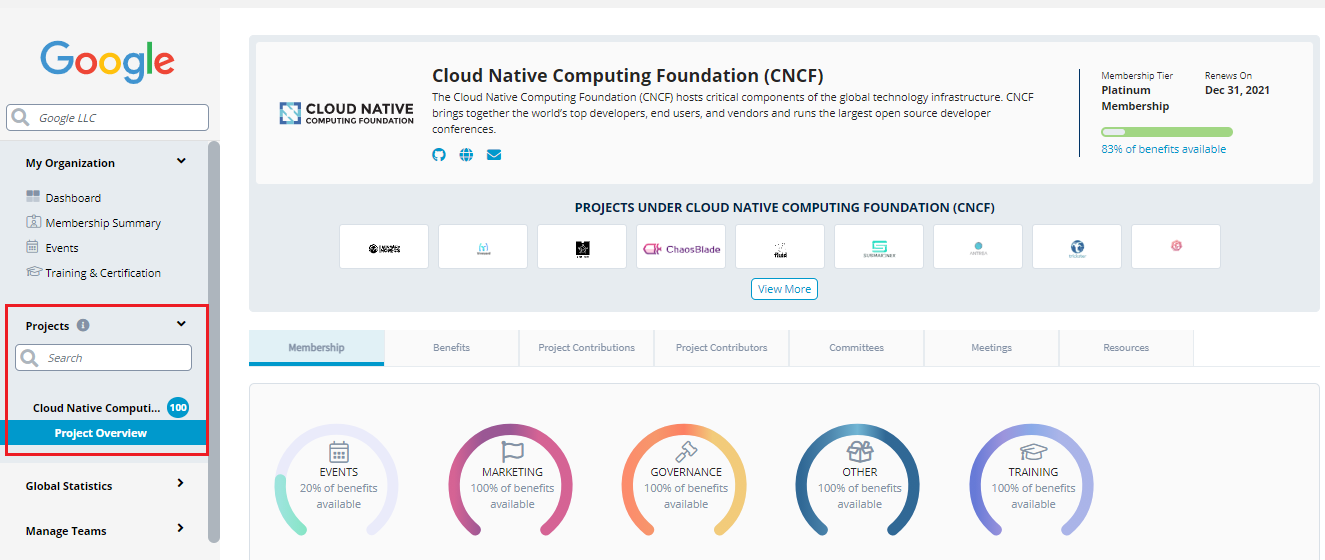
Task: Switch to the Membership tab
Action: pos(316,348)
